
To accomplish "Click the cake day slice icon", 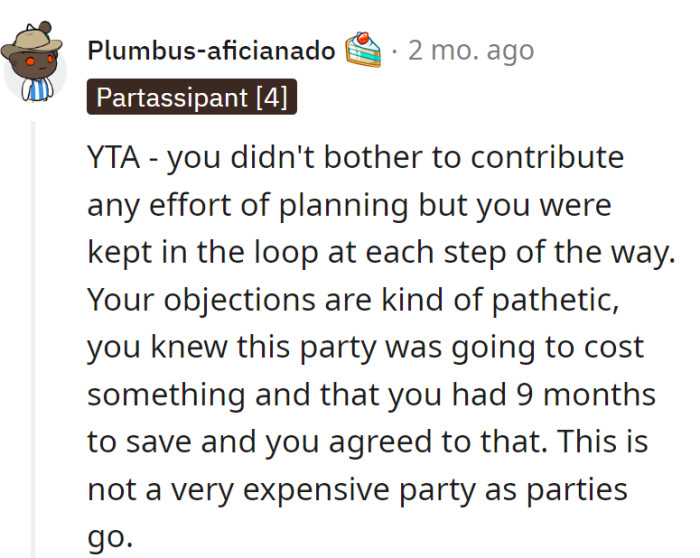I will pos(364,49).
